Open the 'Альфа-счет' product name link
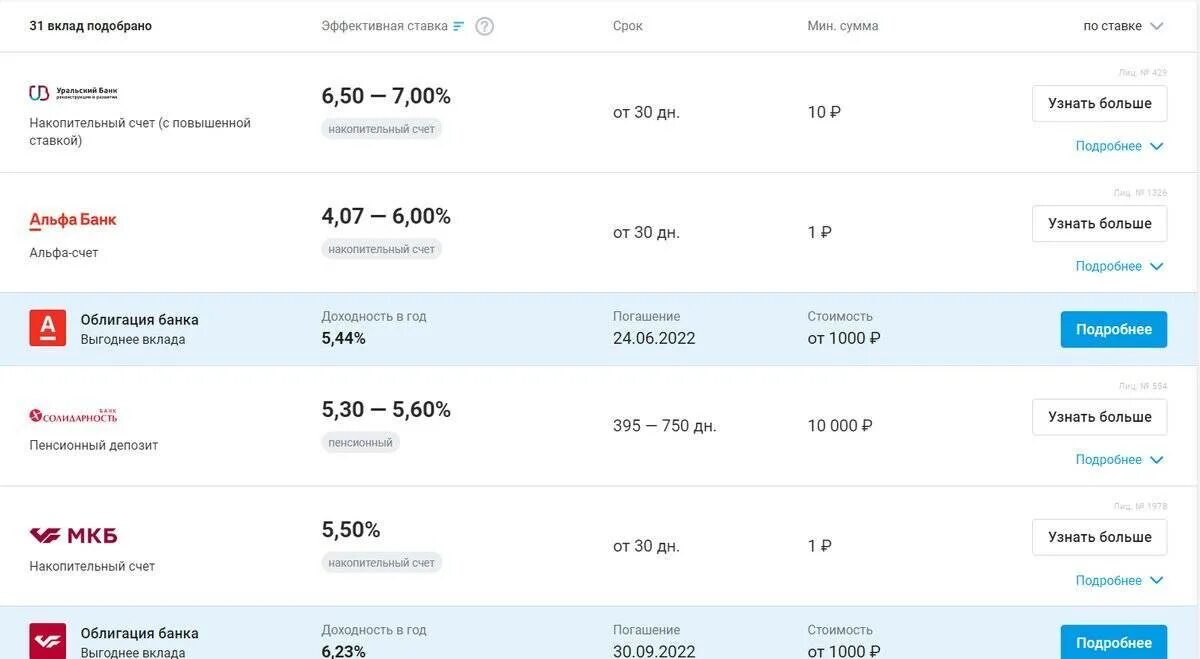Image resolution: width=1200 pixels, height=659 pixels. pyautogui.click(x=64, y=253)
